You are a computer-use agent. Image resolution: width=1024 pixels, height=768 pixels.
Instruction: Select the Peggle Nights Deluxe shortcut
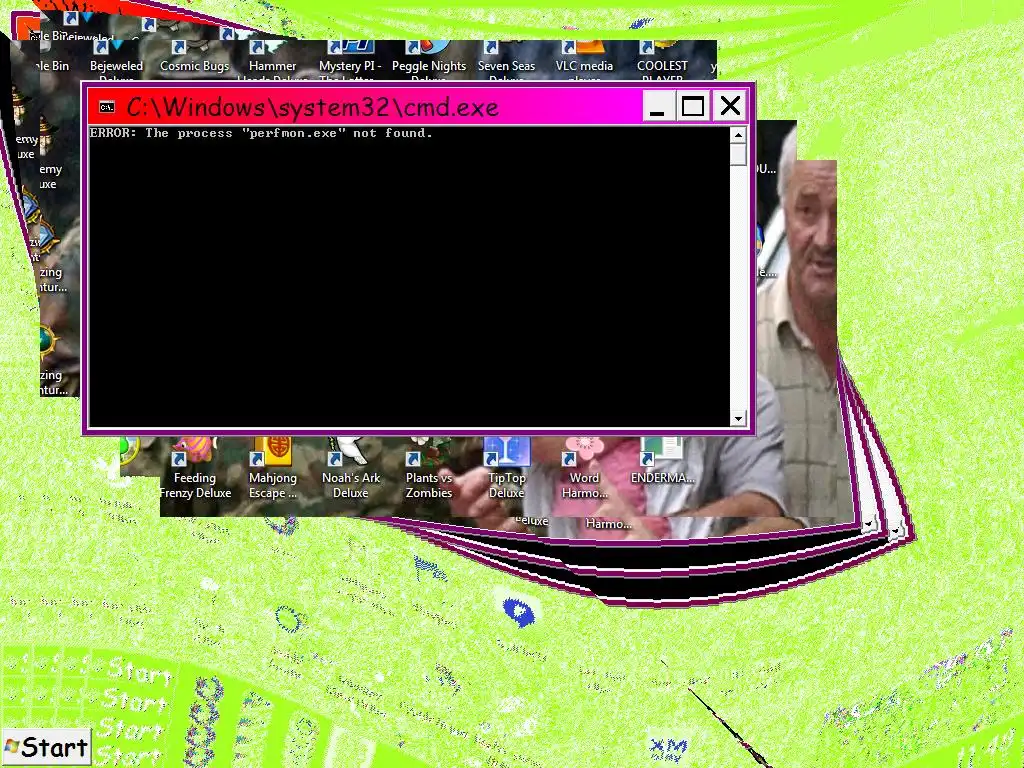(429, 62)
